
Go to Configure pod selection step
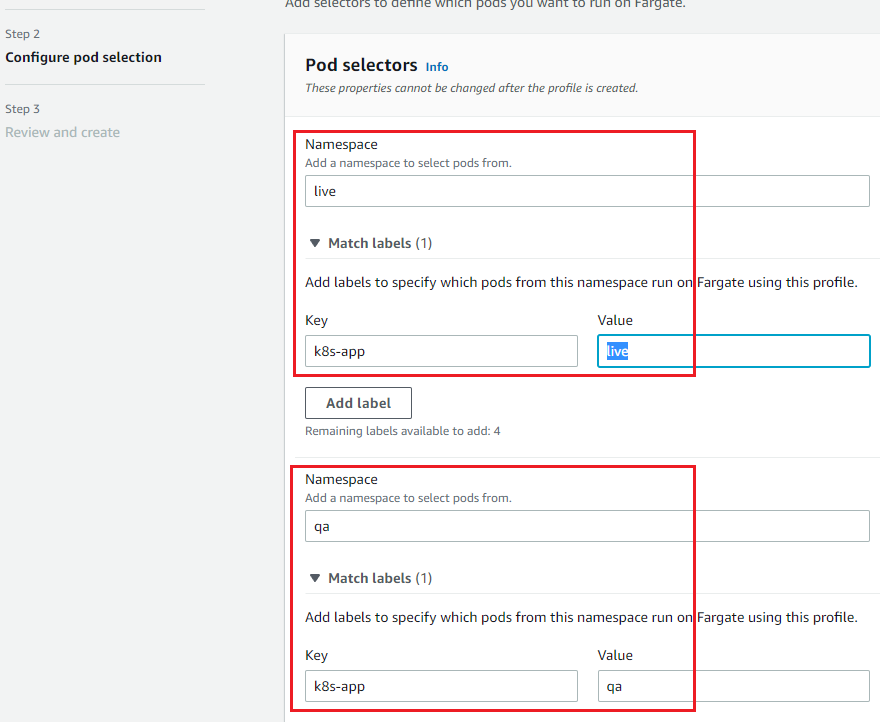coord(83,57)
